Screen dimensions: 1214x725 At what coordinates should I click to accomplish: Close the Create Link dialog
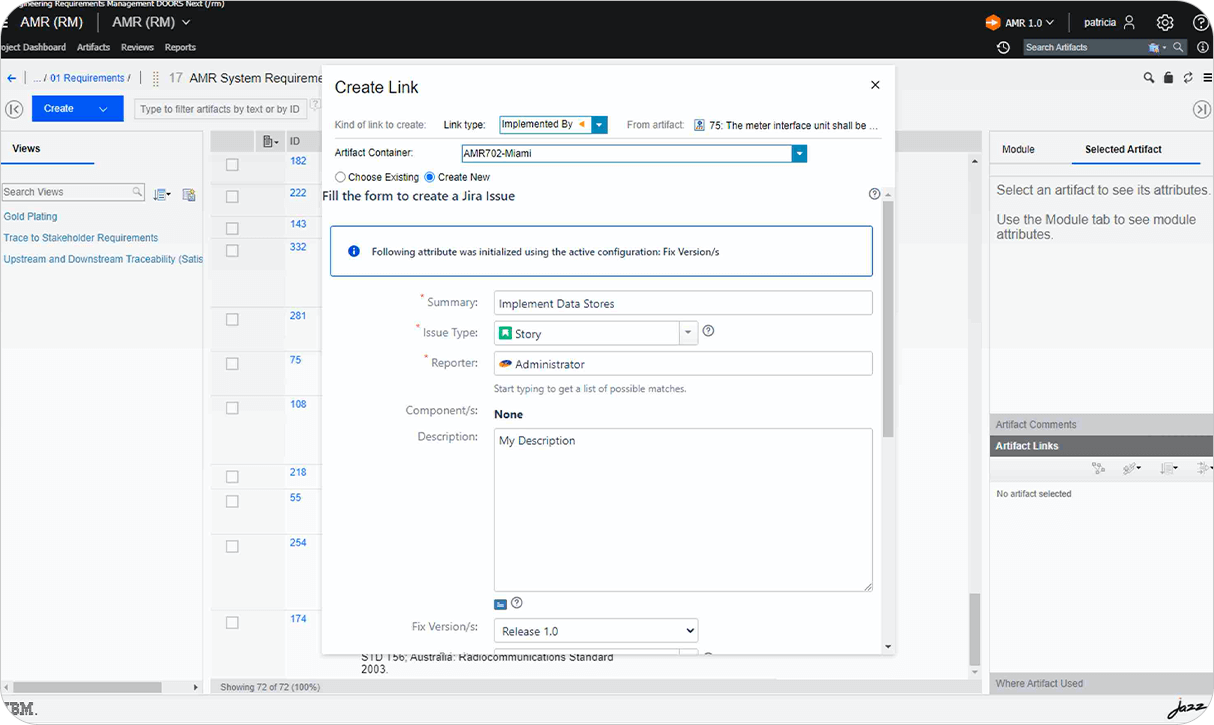(x=875, y=85)
